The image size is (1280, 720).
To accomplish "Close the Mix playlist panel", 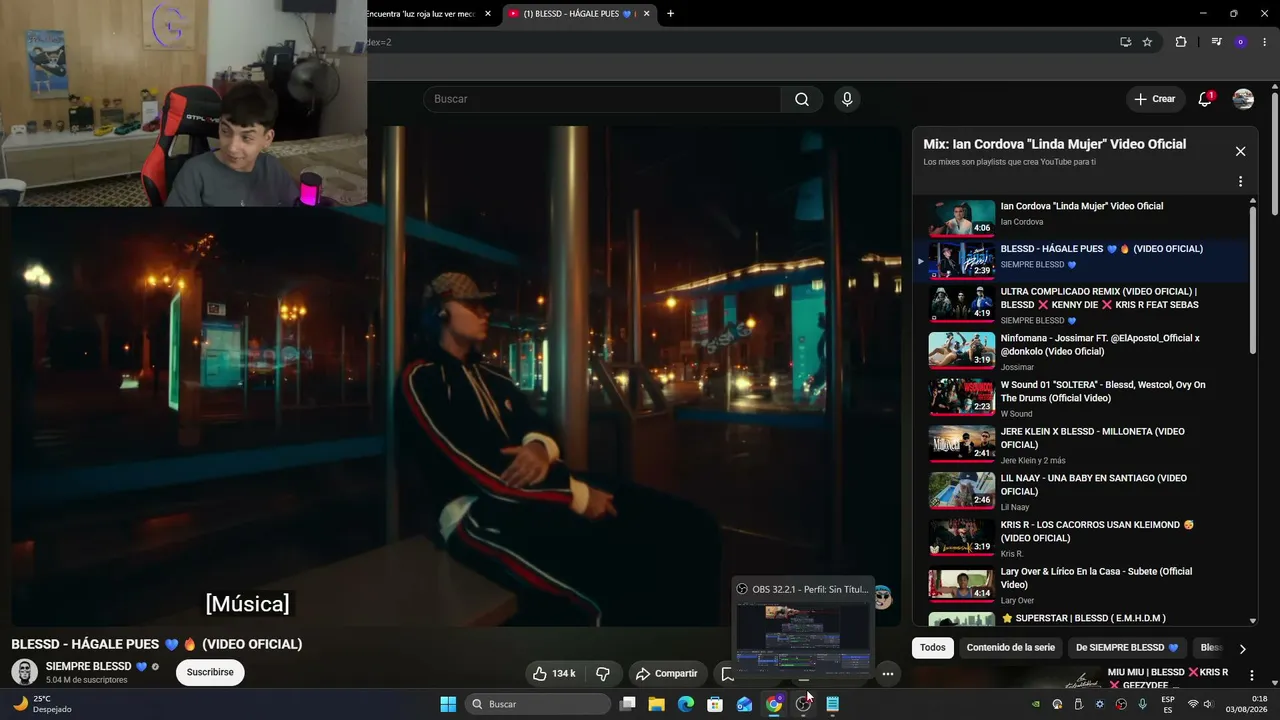I will [x=1240, y=151].
